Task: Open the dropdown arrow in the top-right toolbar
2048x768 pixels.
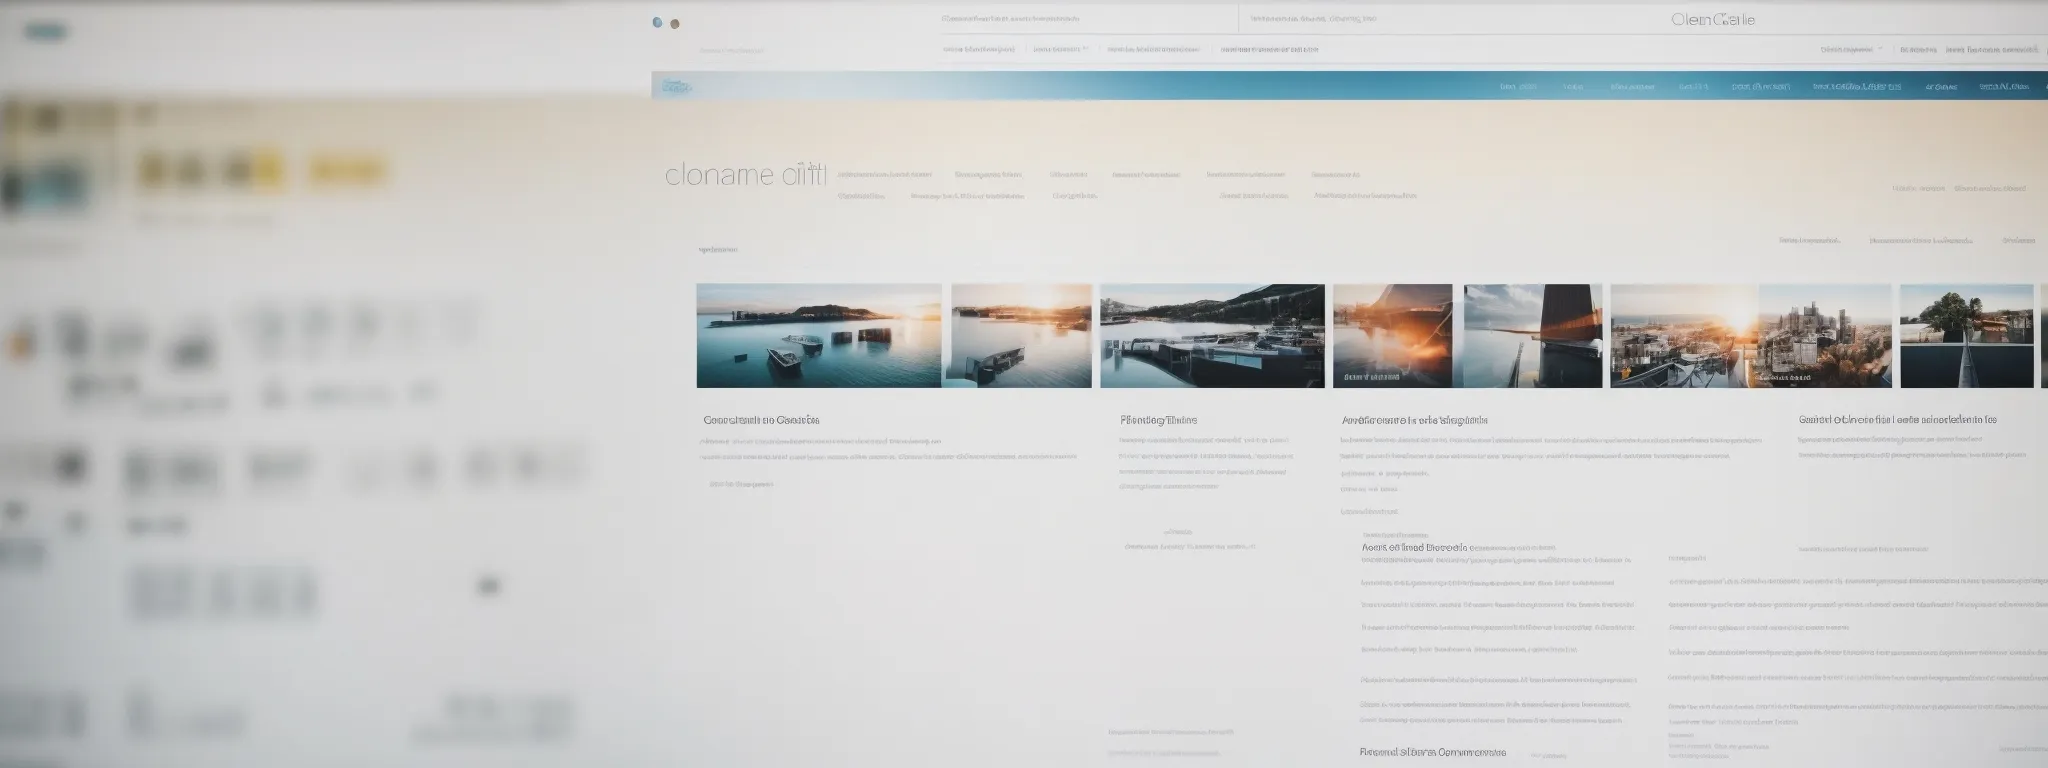Action: coord(1880,49)
